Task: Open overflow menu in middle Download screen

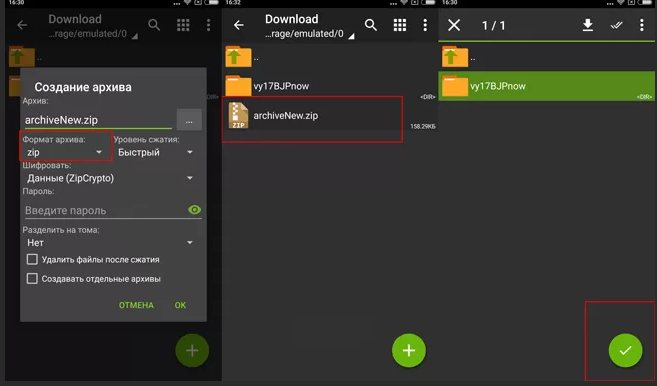Action: (425, 25)
